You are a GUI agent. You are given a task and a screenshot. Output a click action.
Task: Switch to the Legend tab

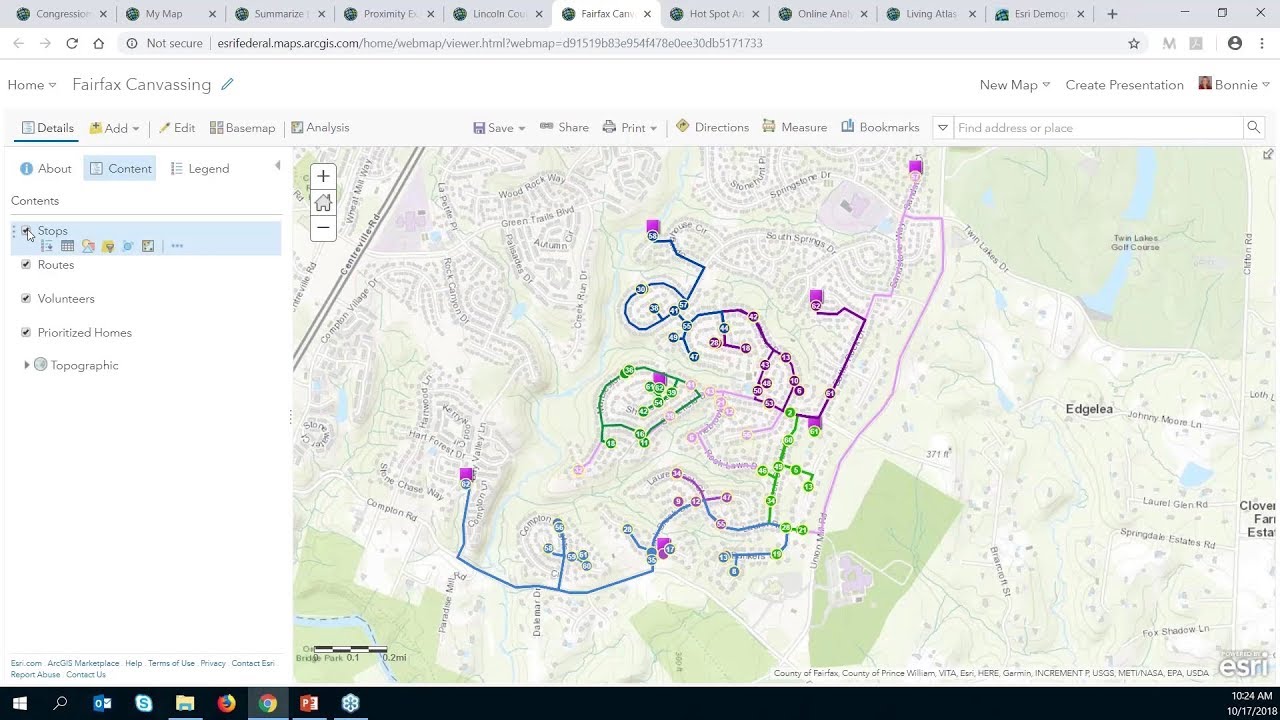tap(200, 169)
